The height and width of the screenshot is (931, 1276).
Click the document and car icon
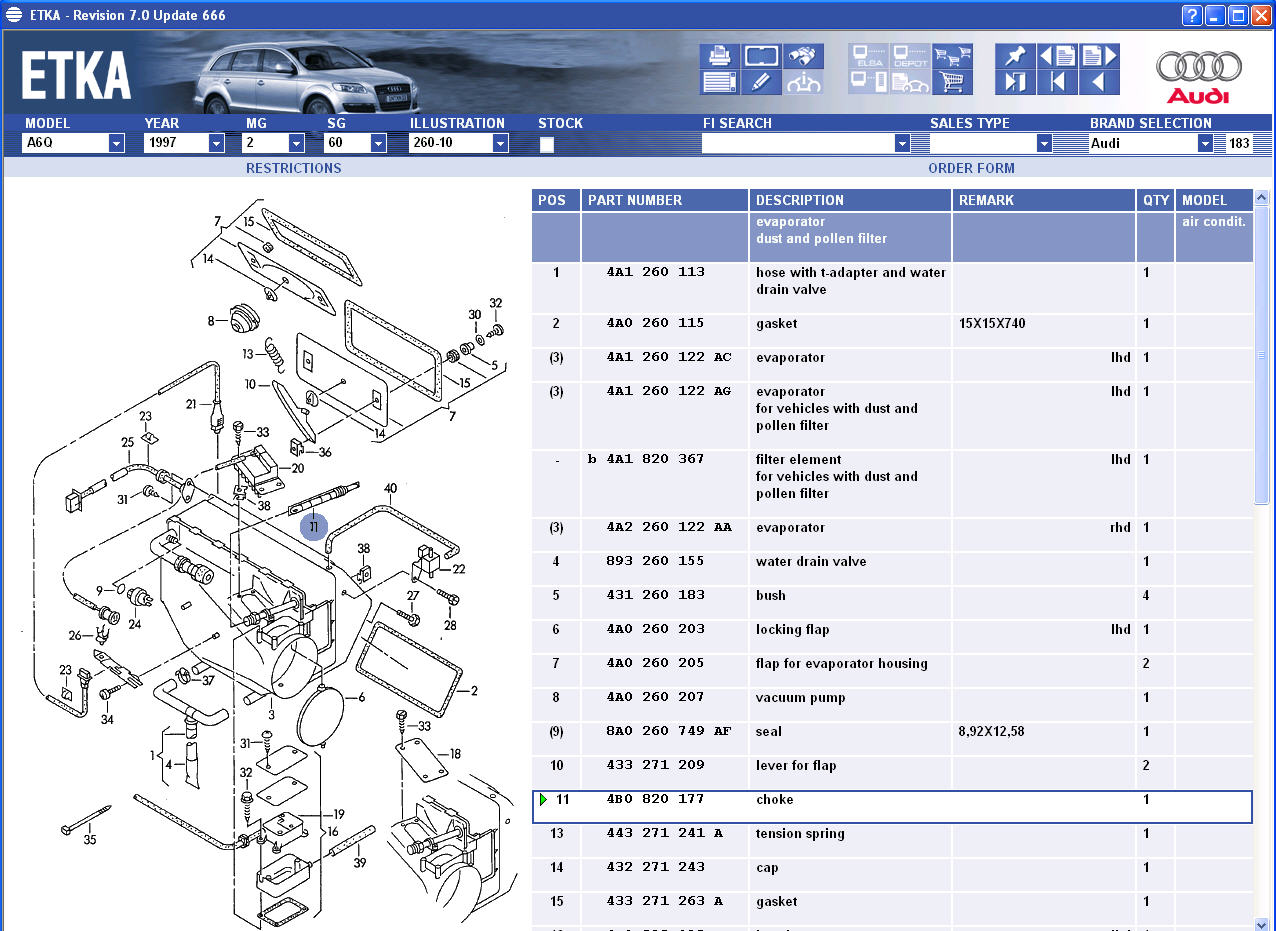[x=910, y=82]
